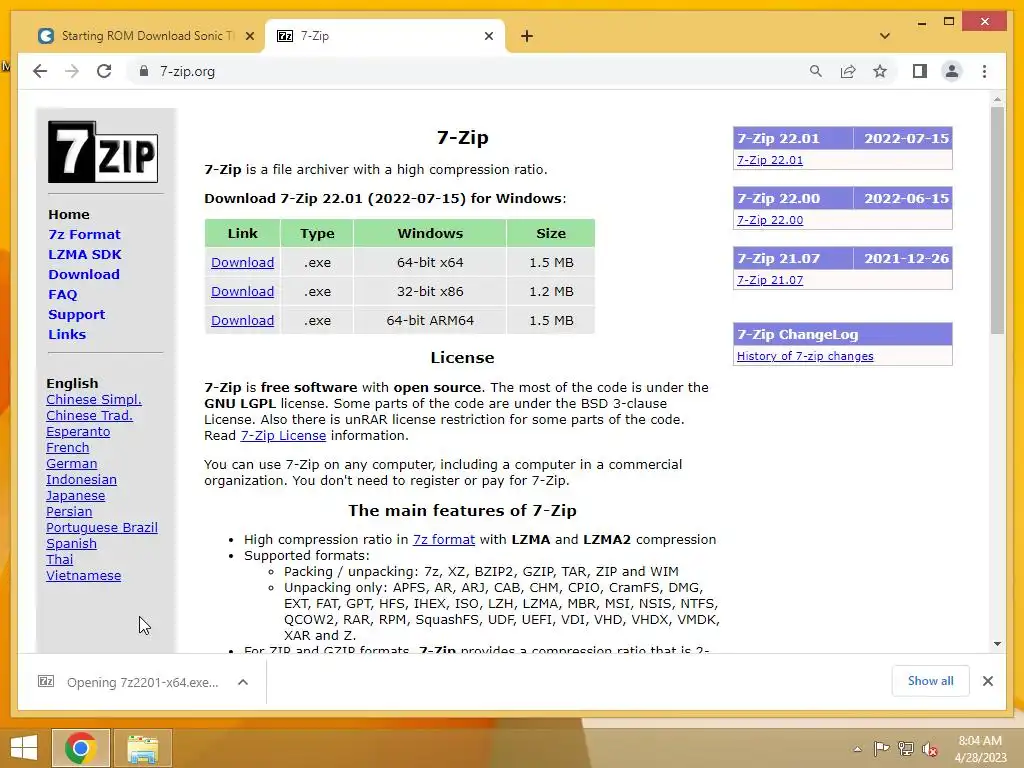Image resolution: width=1024 pixels, height=768 pixels.
Task: Open the browser side panel icon
Action: (920, 71)
